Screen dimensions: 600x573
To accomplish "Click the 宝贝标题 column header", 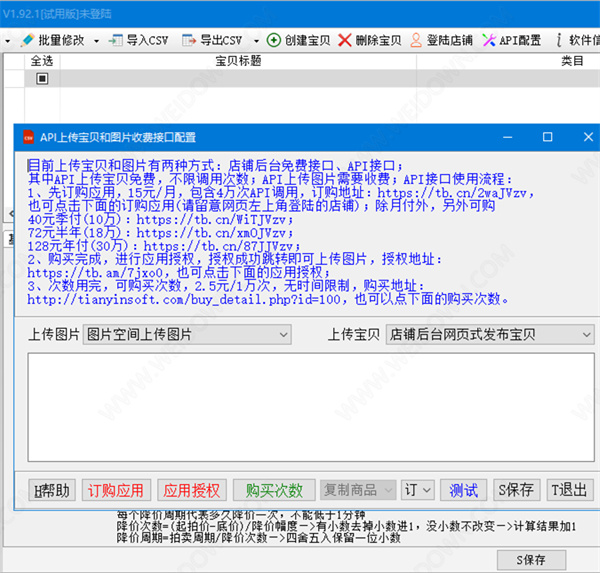I will (x=238, y=61).
